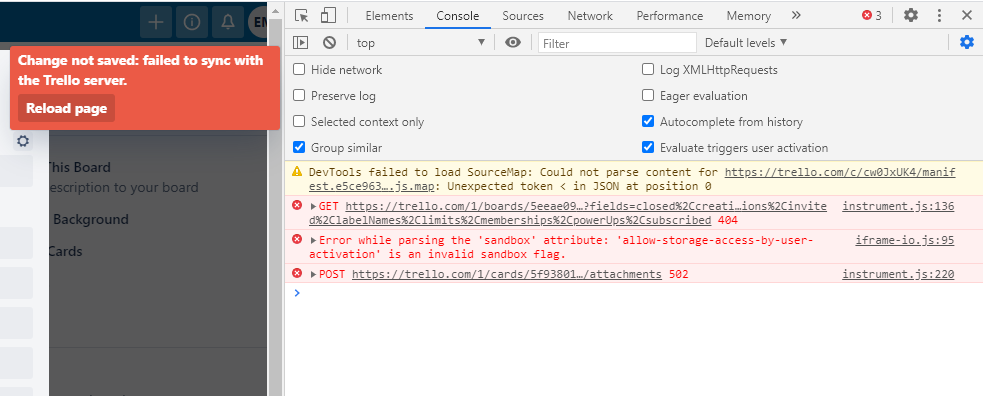The width and height of the screenshot is (983, 396).
Task: Select the Console tab
Action: (458, 16)
